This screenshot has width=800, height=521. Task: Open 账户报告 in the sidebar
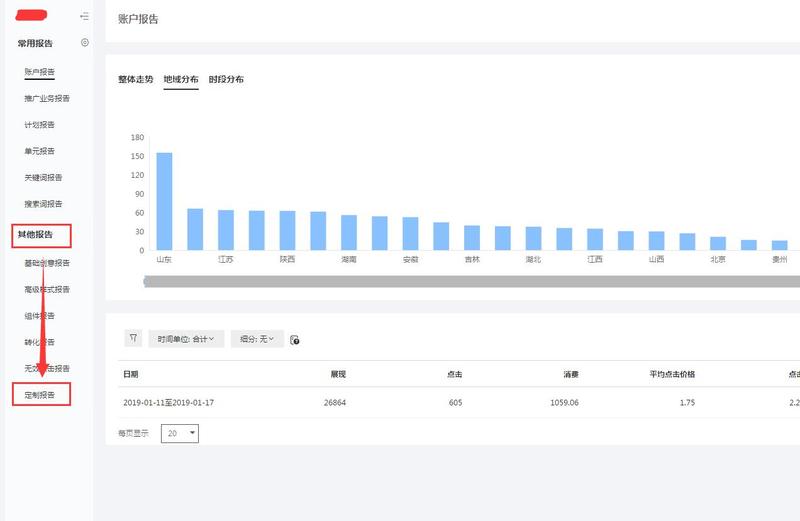pyautogui.click(x=39, y=72)
